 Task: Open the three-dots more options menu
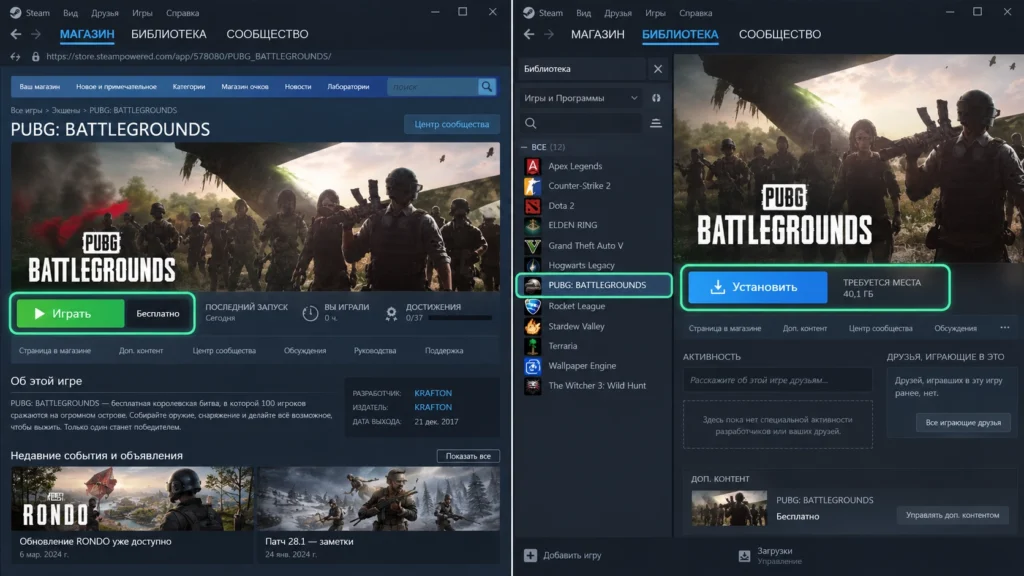pos(1004,328)
